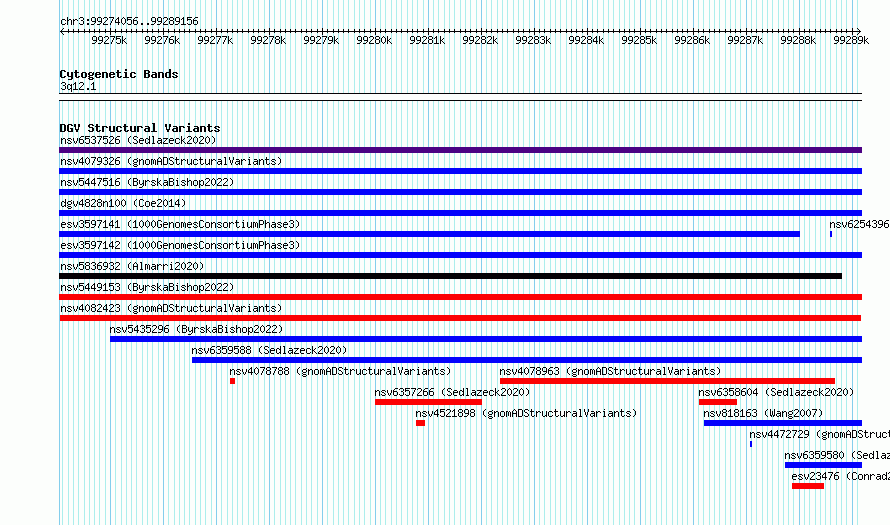Click the blue nsv6359580 variant bar
Screen dimensions: 890x525
pyautogui.click(x=824, y=465)
